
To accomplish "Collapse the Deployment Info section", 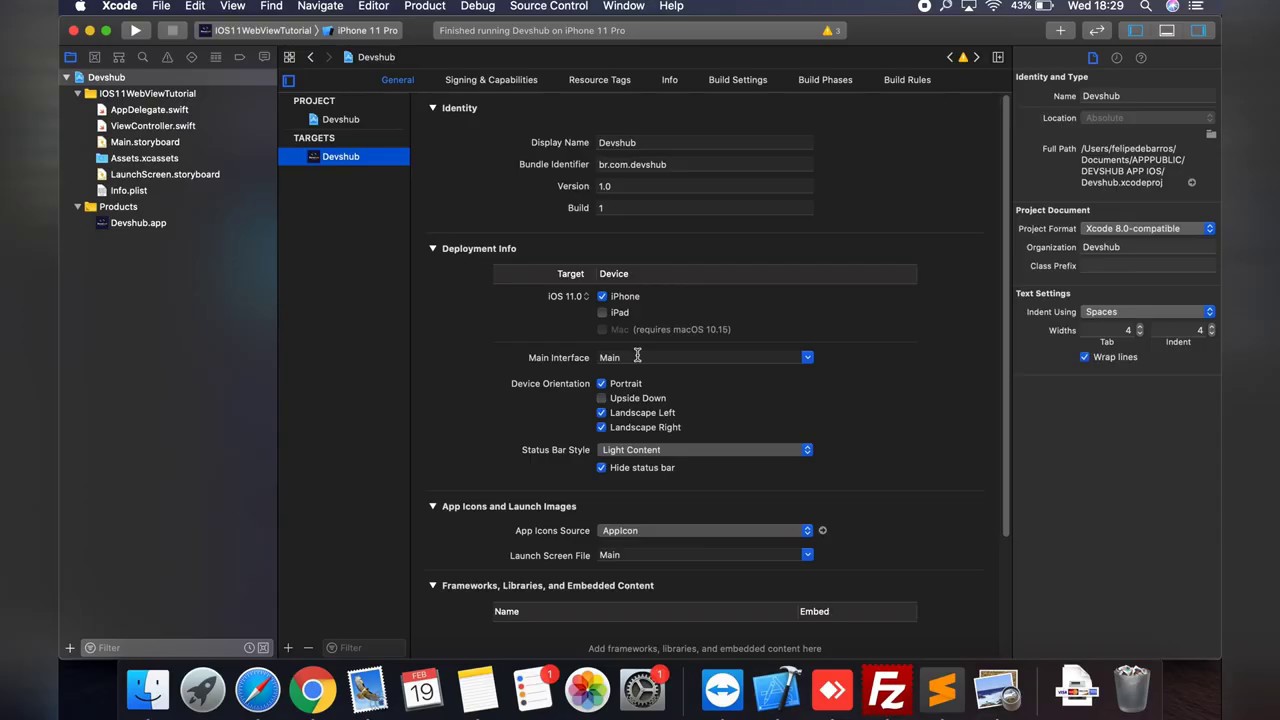I will tap(433, 248).
